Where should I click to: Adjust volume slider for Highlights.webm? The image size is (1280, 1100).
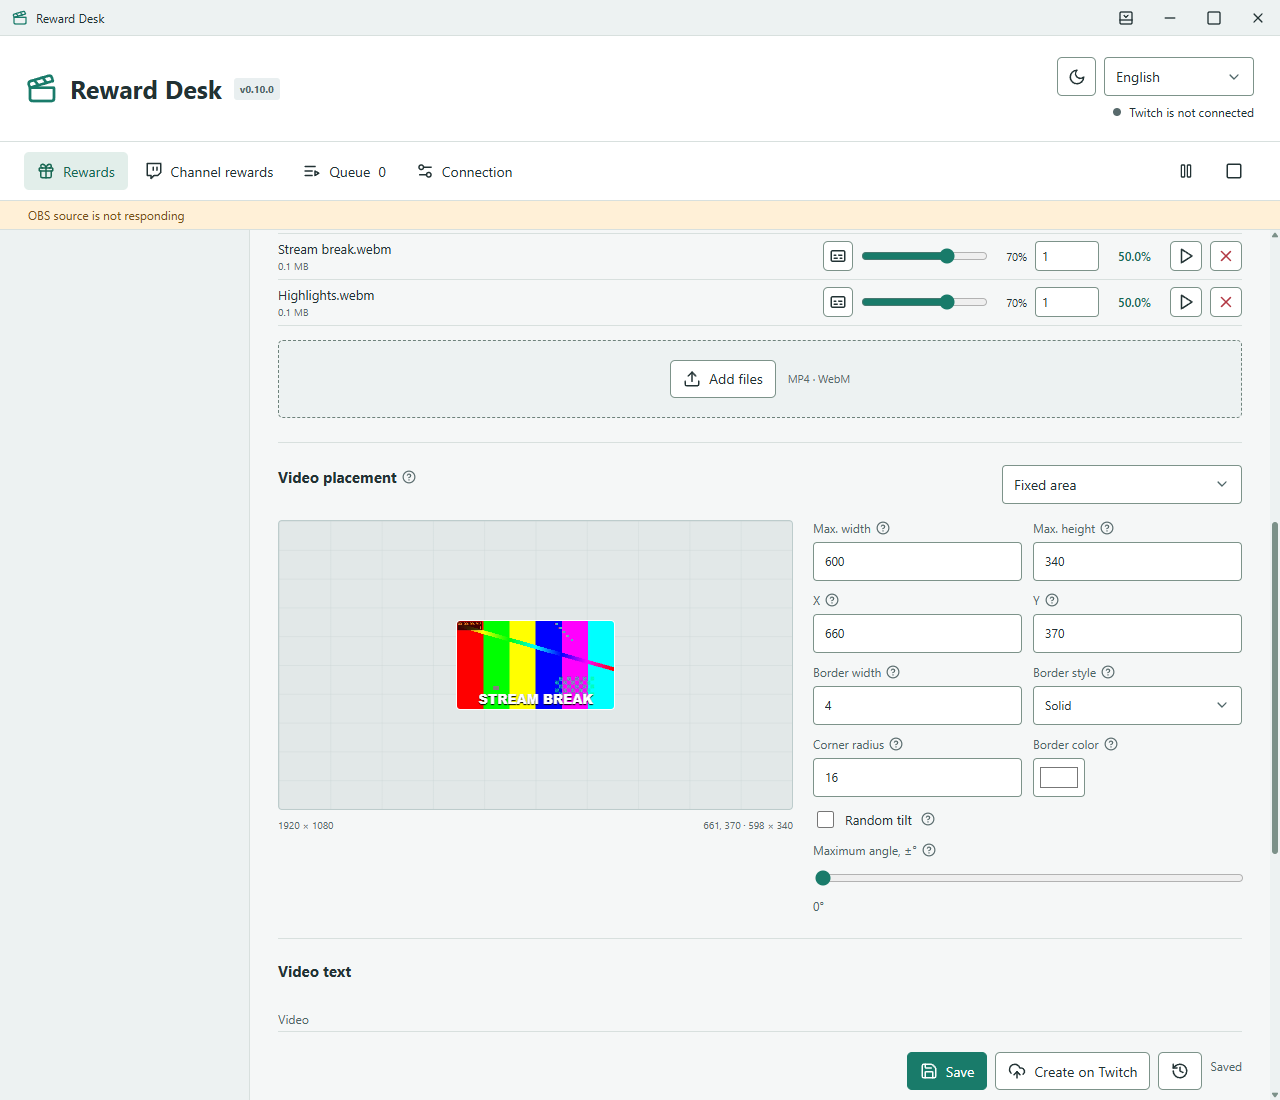[x=924, y=302]
